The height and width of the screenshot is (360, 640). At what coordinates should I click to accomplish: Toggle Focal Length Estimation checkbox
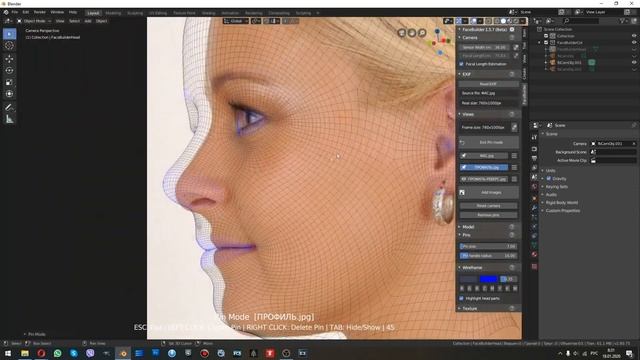point(462,64)
